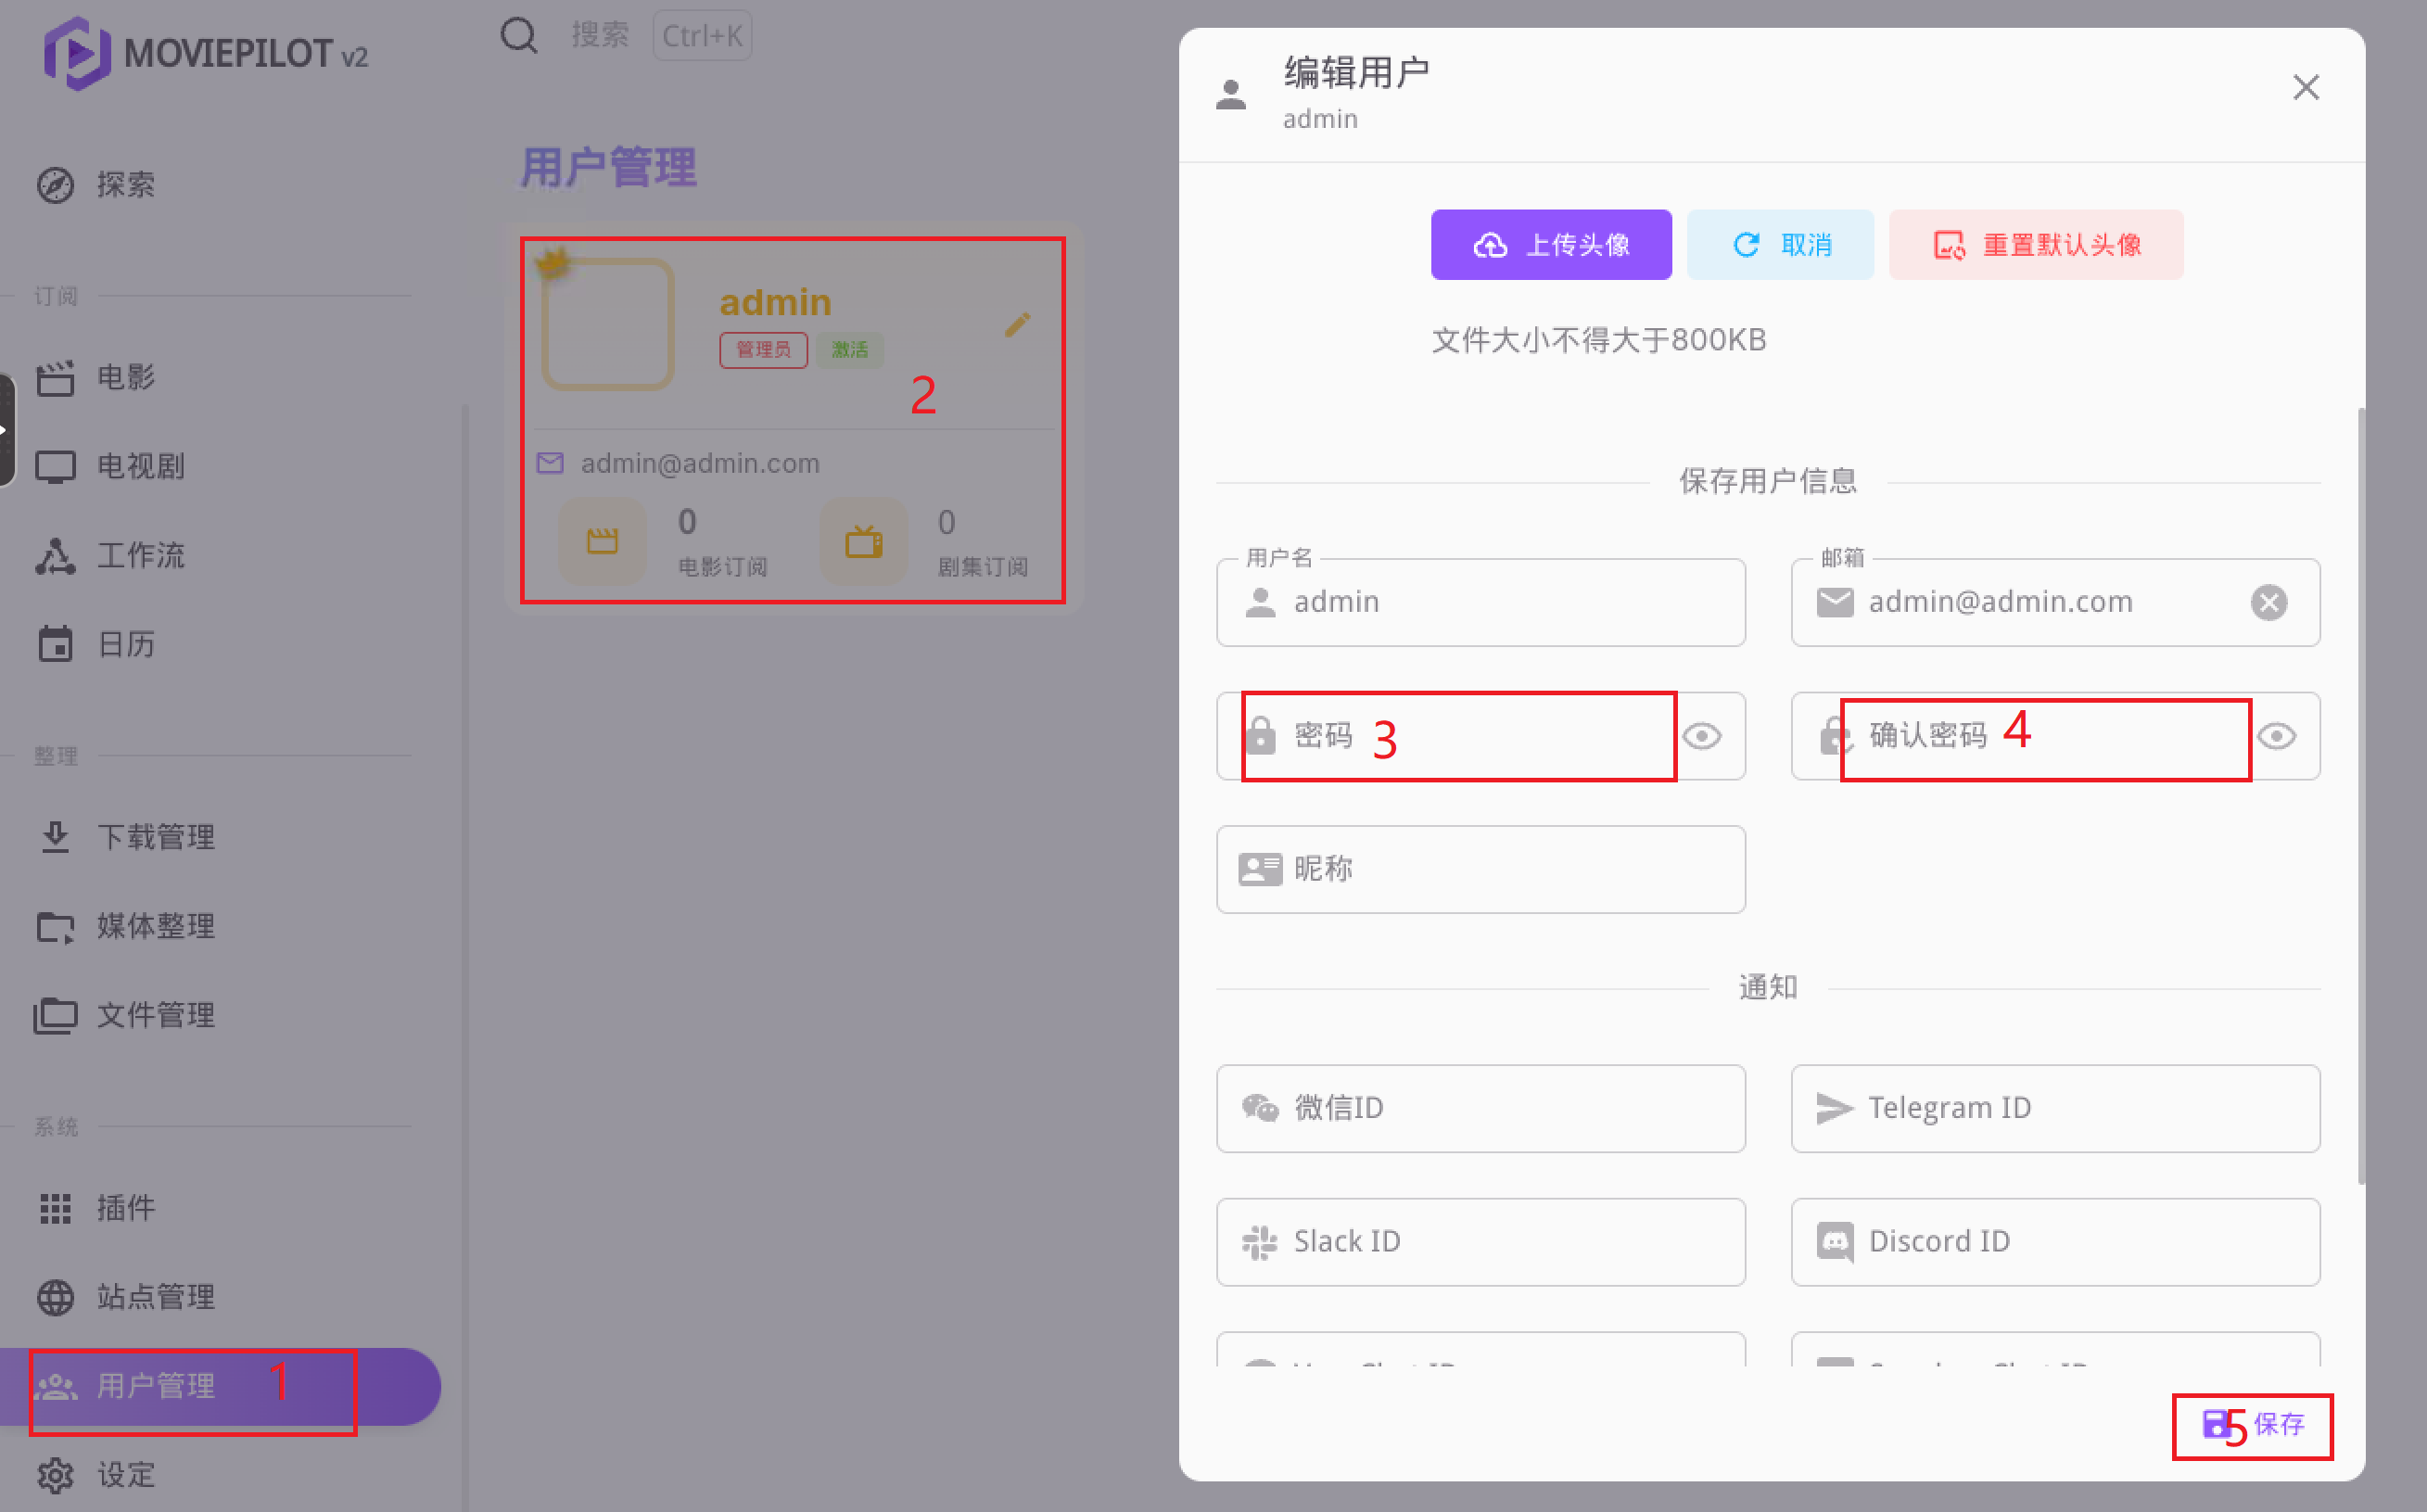Click the pencil edit icon on admin card

pos(1017,324)
